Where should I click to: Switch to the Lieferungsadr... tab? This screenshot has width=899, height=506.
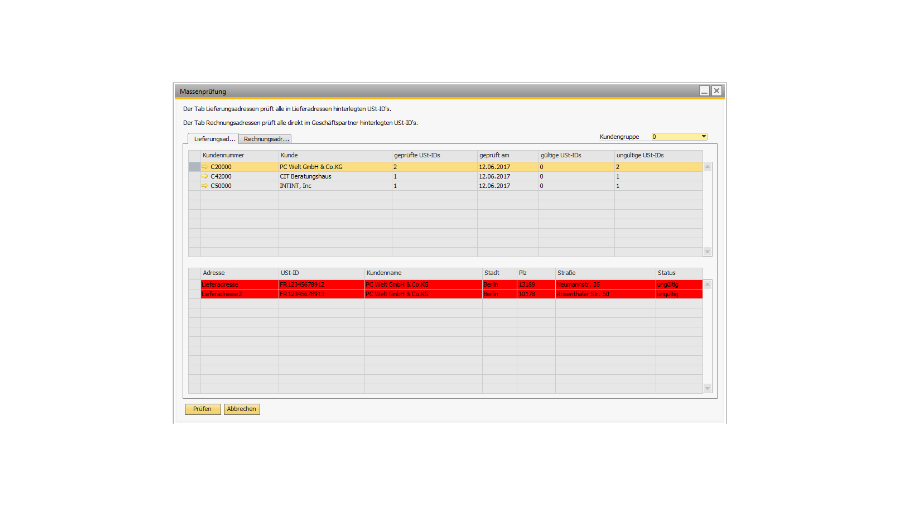click(x=213, y=139)
